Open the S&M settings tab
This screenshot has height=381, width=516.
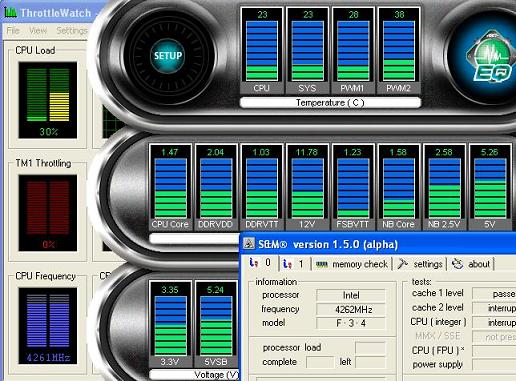pyautogui.click(x=420, y=264)
